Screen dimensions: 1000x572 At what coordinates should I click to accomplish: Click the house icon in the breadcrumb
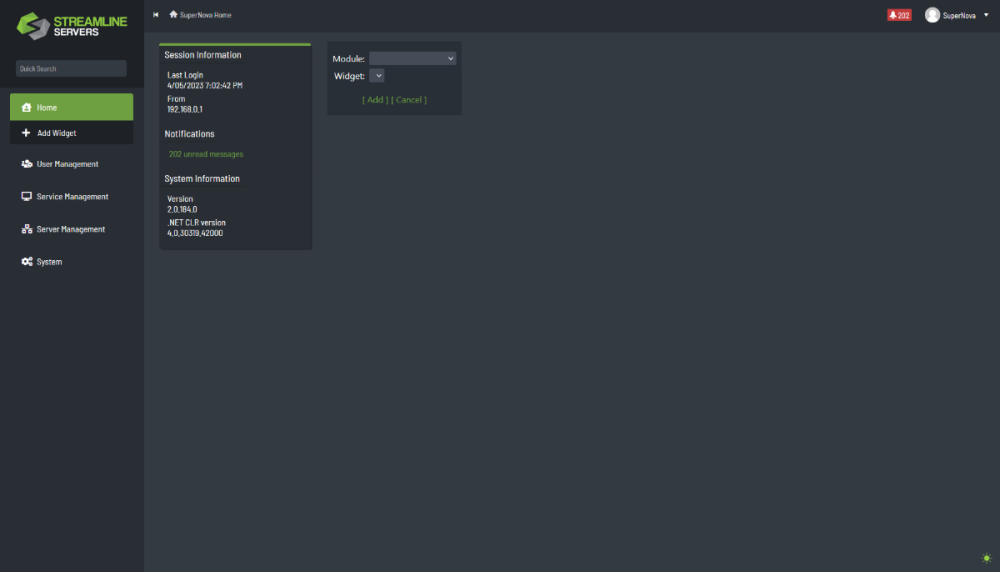pos(173,15)
